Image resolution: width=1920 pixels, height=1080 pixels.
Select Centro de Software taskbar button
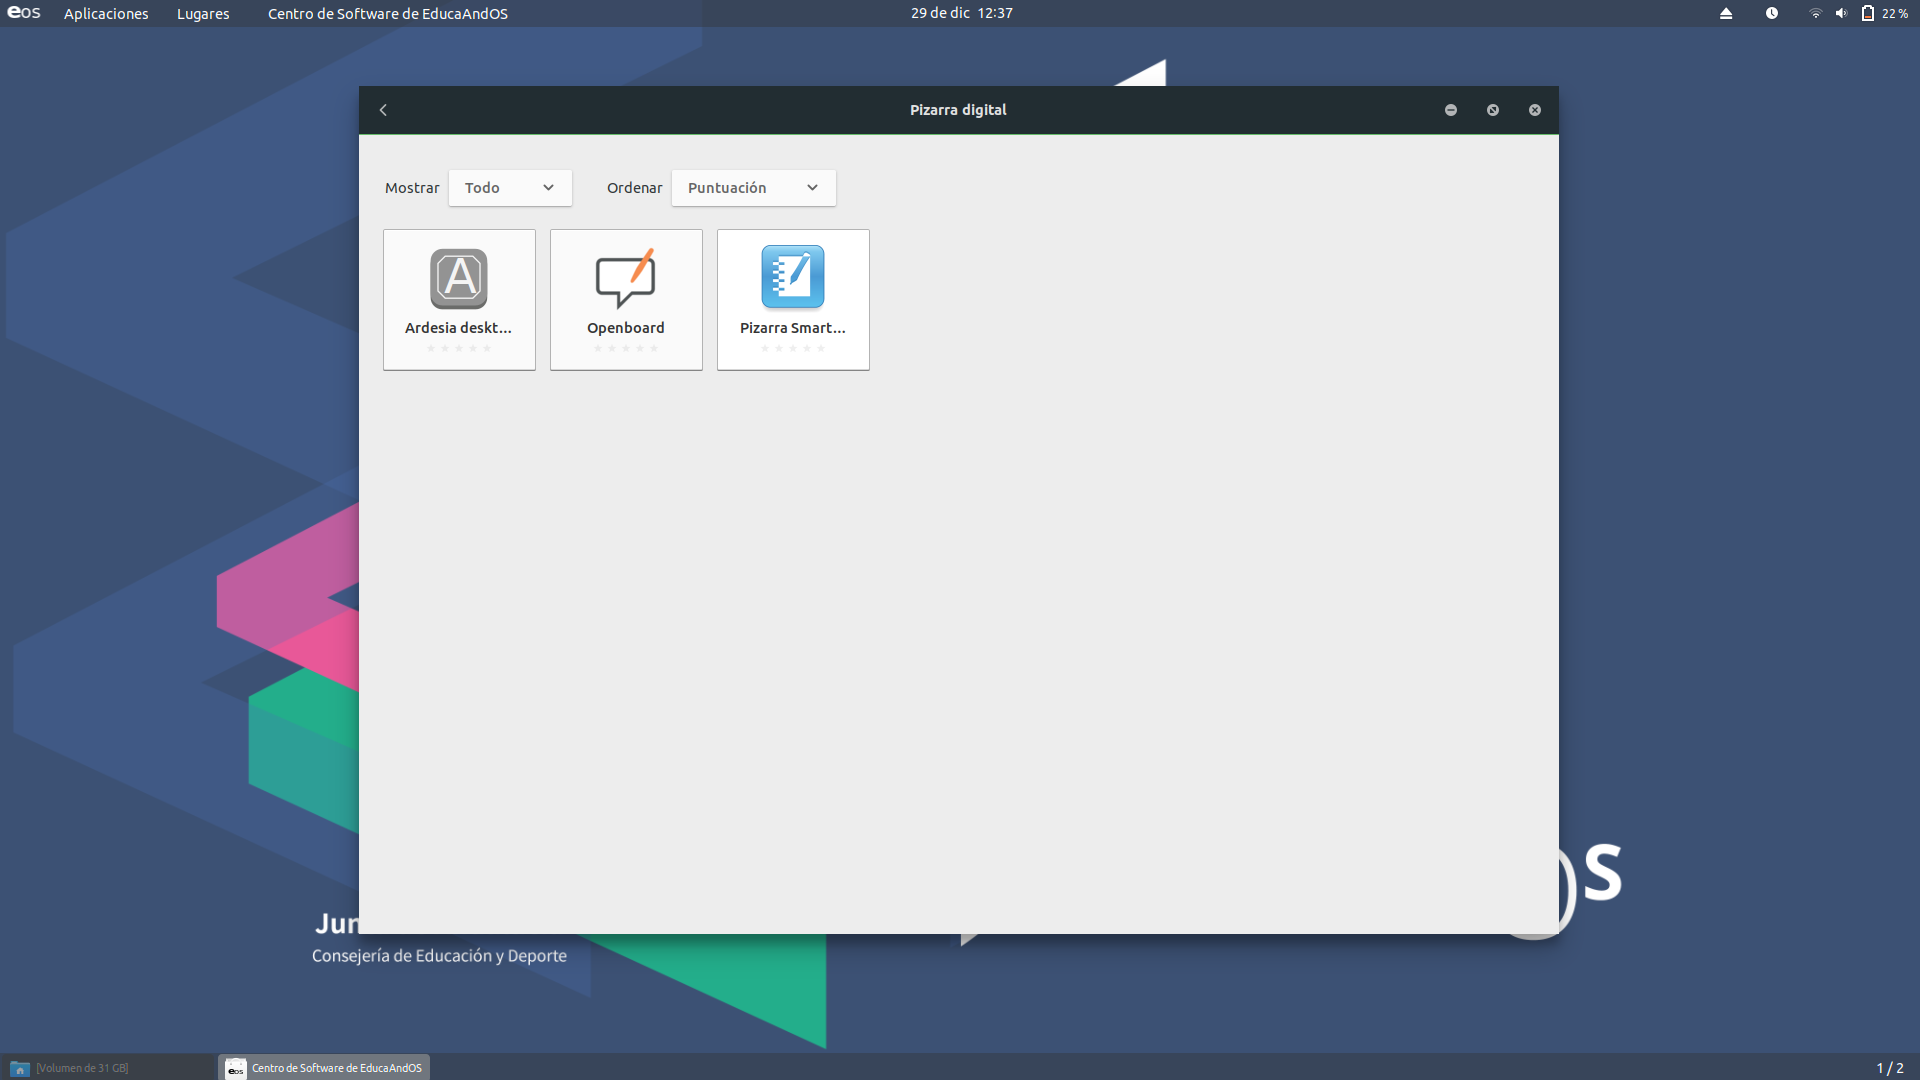pos(325,1068)
